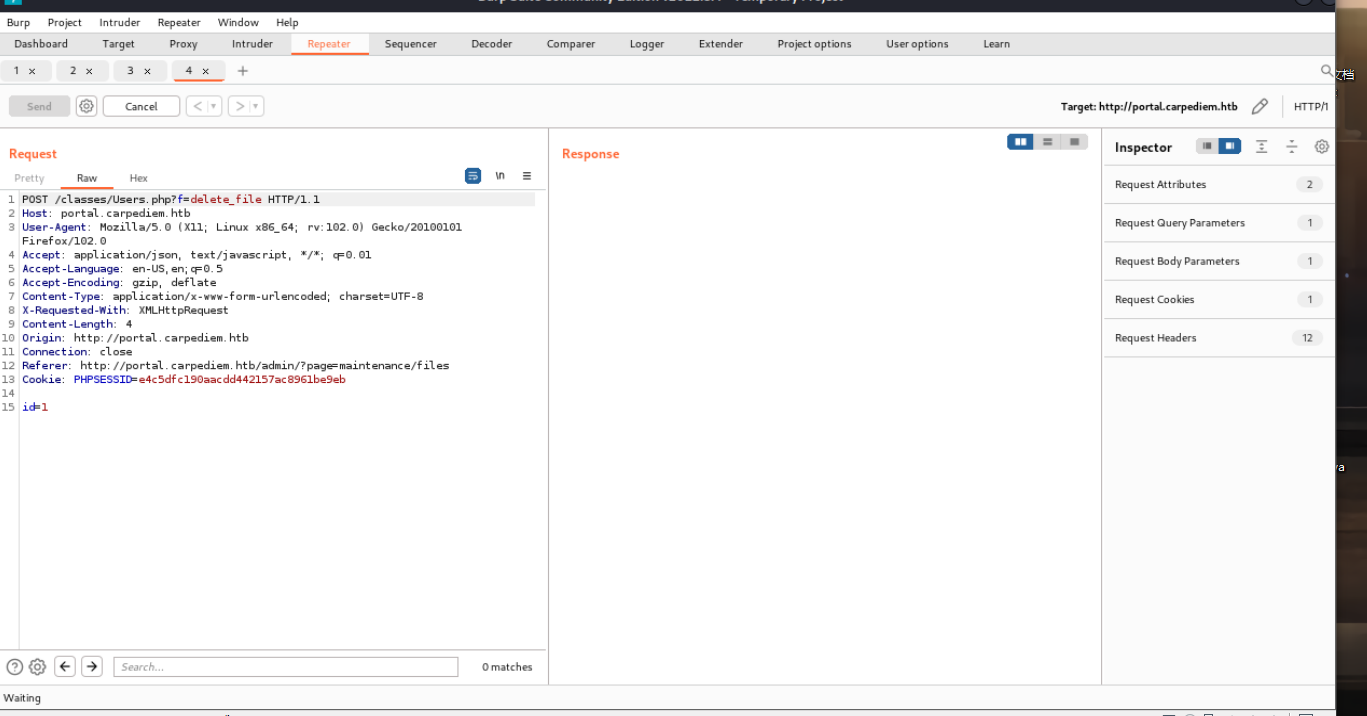Cancel the pending request

(141, 106)
